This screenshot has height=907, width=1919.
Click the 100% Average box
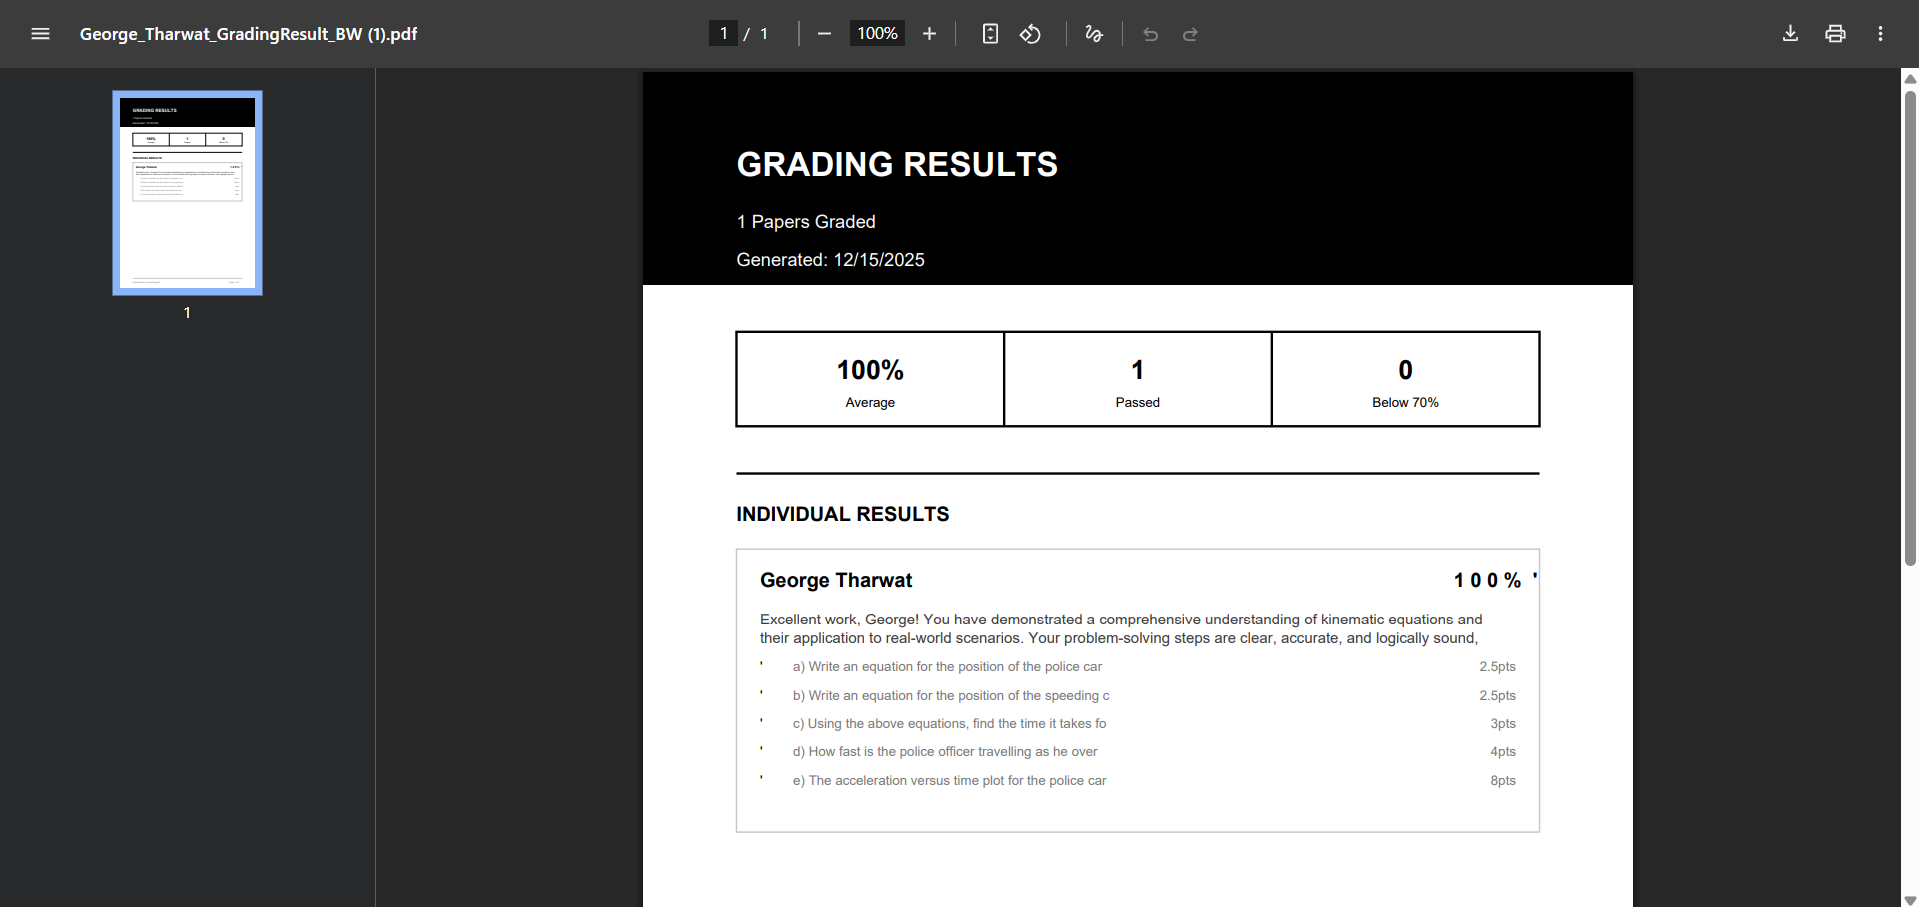point(870,380)
